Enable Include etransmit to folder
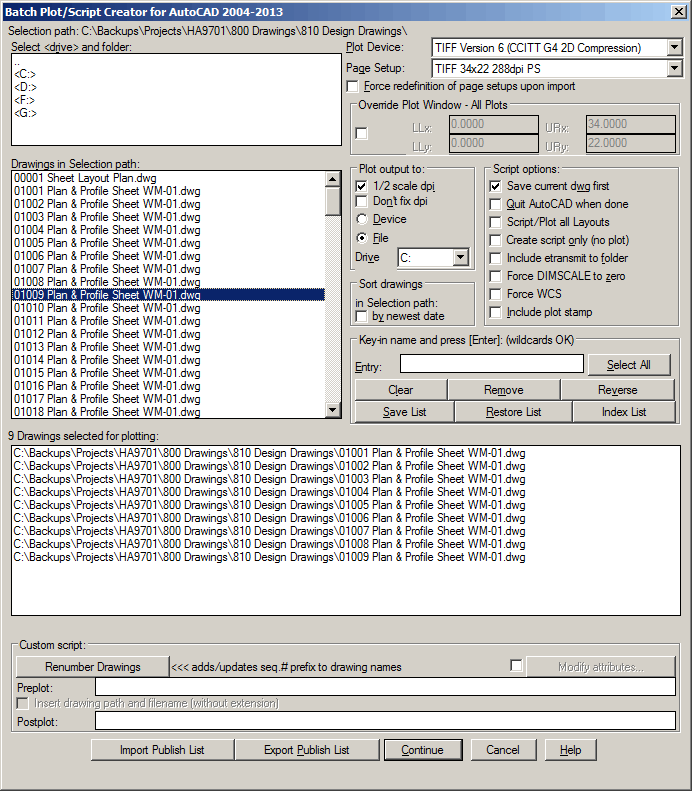This screenshot has height=791, width=692. click(x=495, y=258)
